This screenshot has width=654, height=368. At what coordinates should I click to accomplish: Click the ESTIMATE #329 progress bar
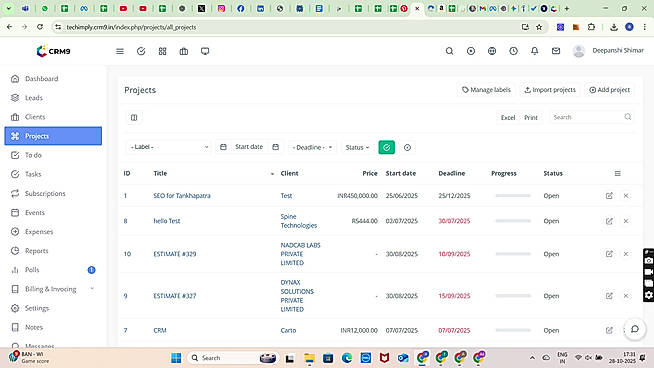click(x=513, y=254)
